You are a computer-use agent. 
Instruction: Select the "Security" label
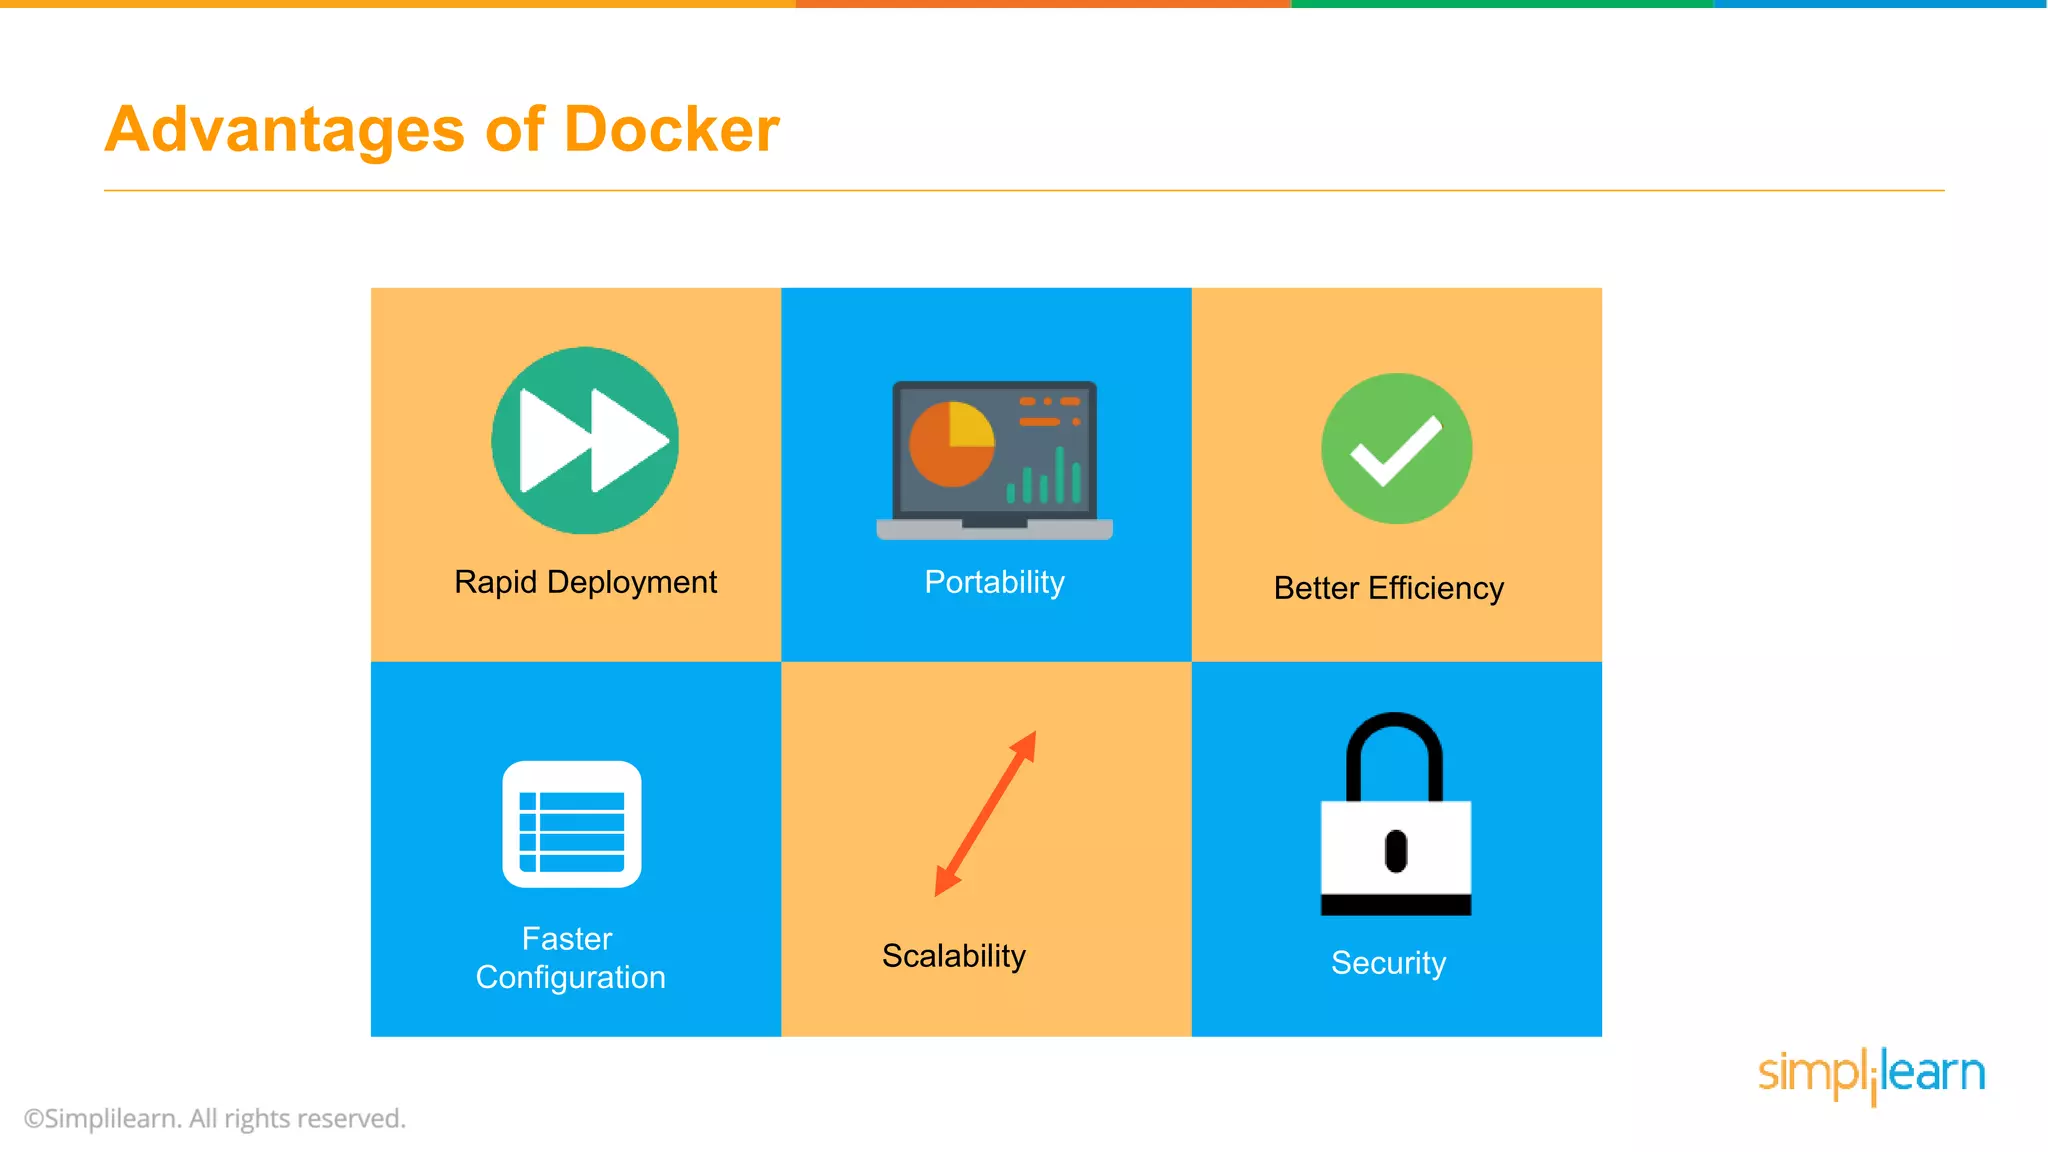click(x=1388, y=962)
